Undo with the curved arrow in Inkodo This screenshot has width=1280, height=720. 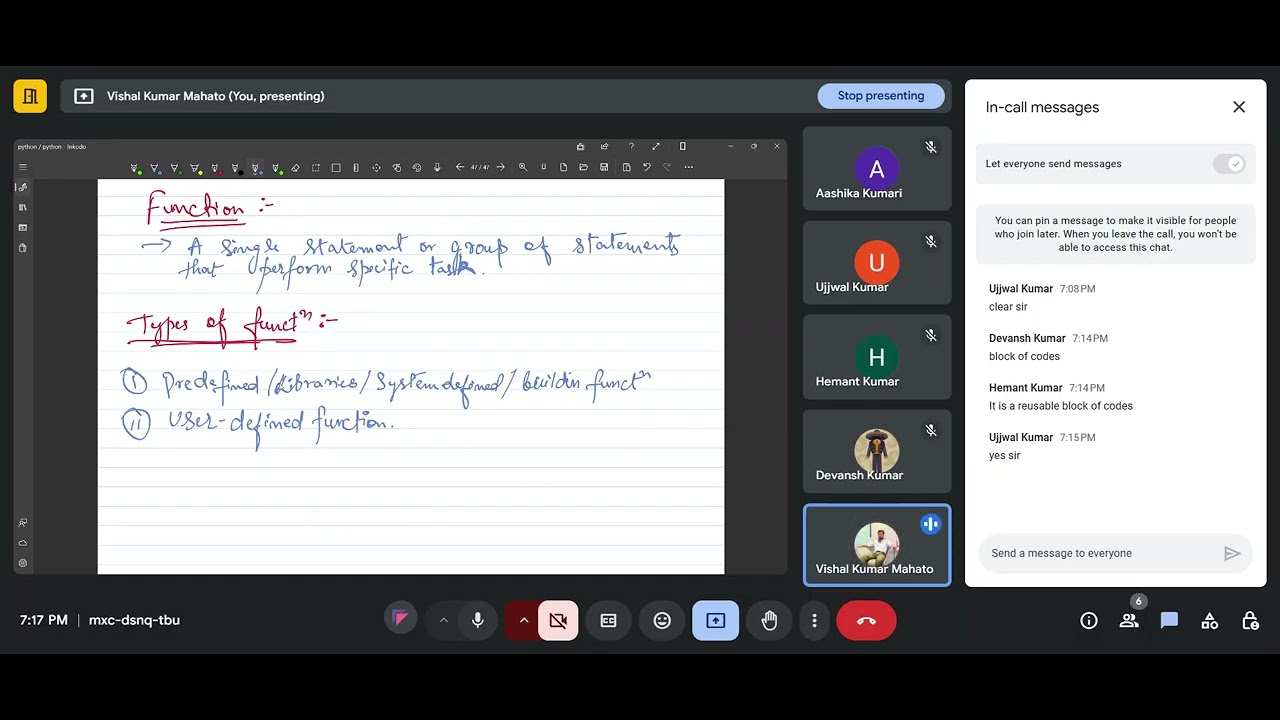(x=646, y=167)
